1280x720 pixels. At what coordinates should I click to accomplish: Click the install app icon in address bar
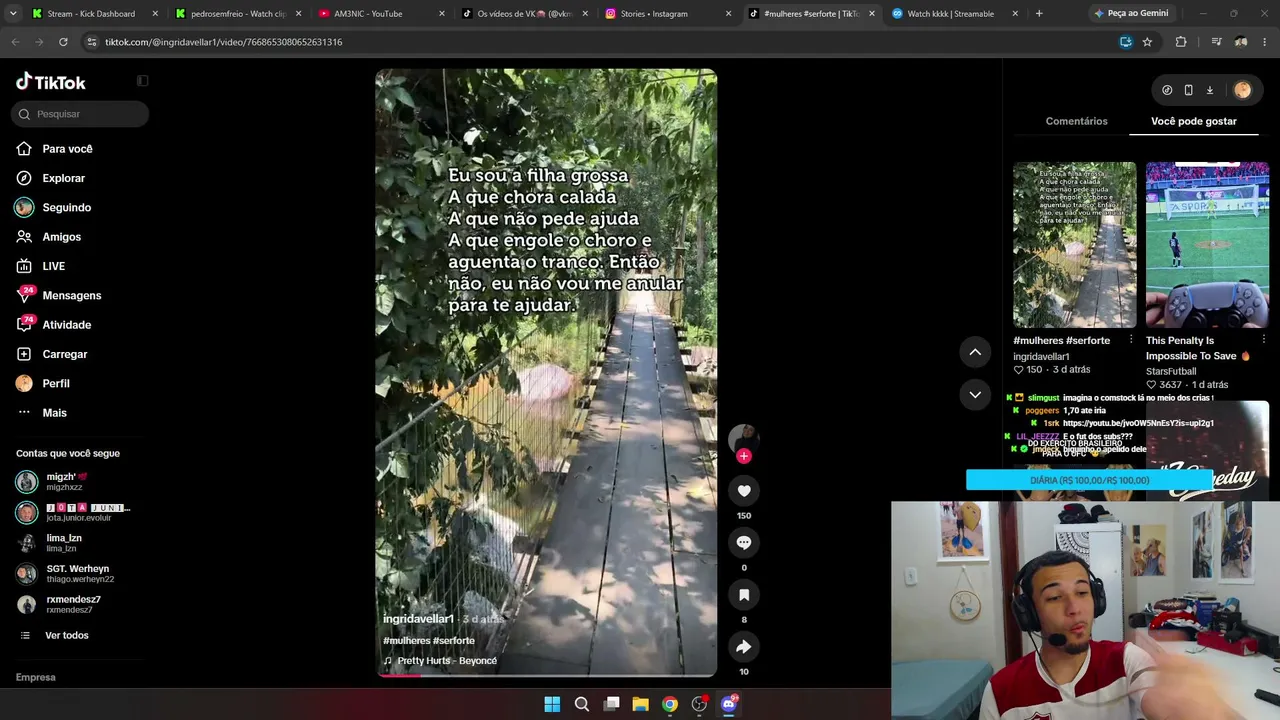1126,42
